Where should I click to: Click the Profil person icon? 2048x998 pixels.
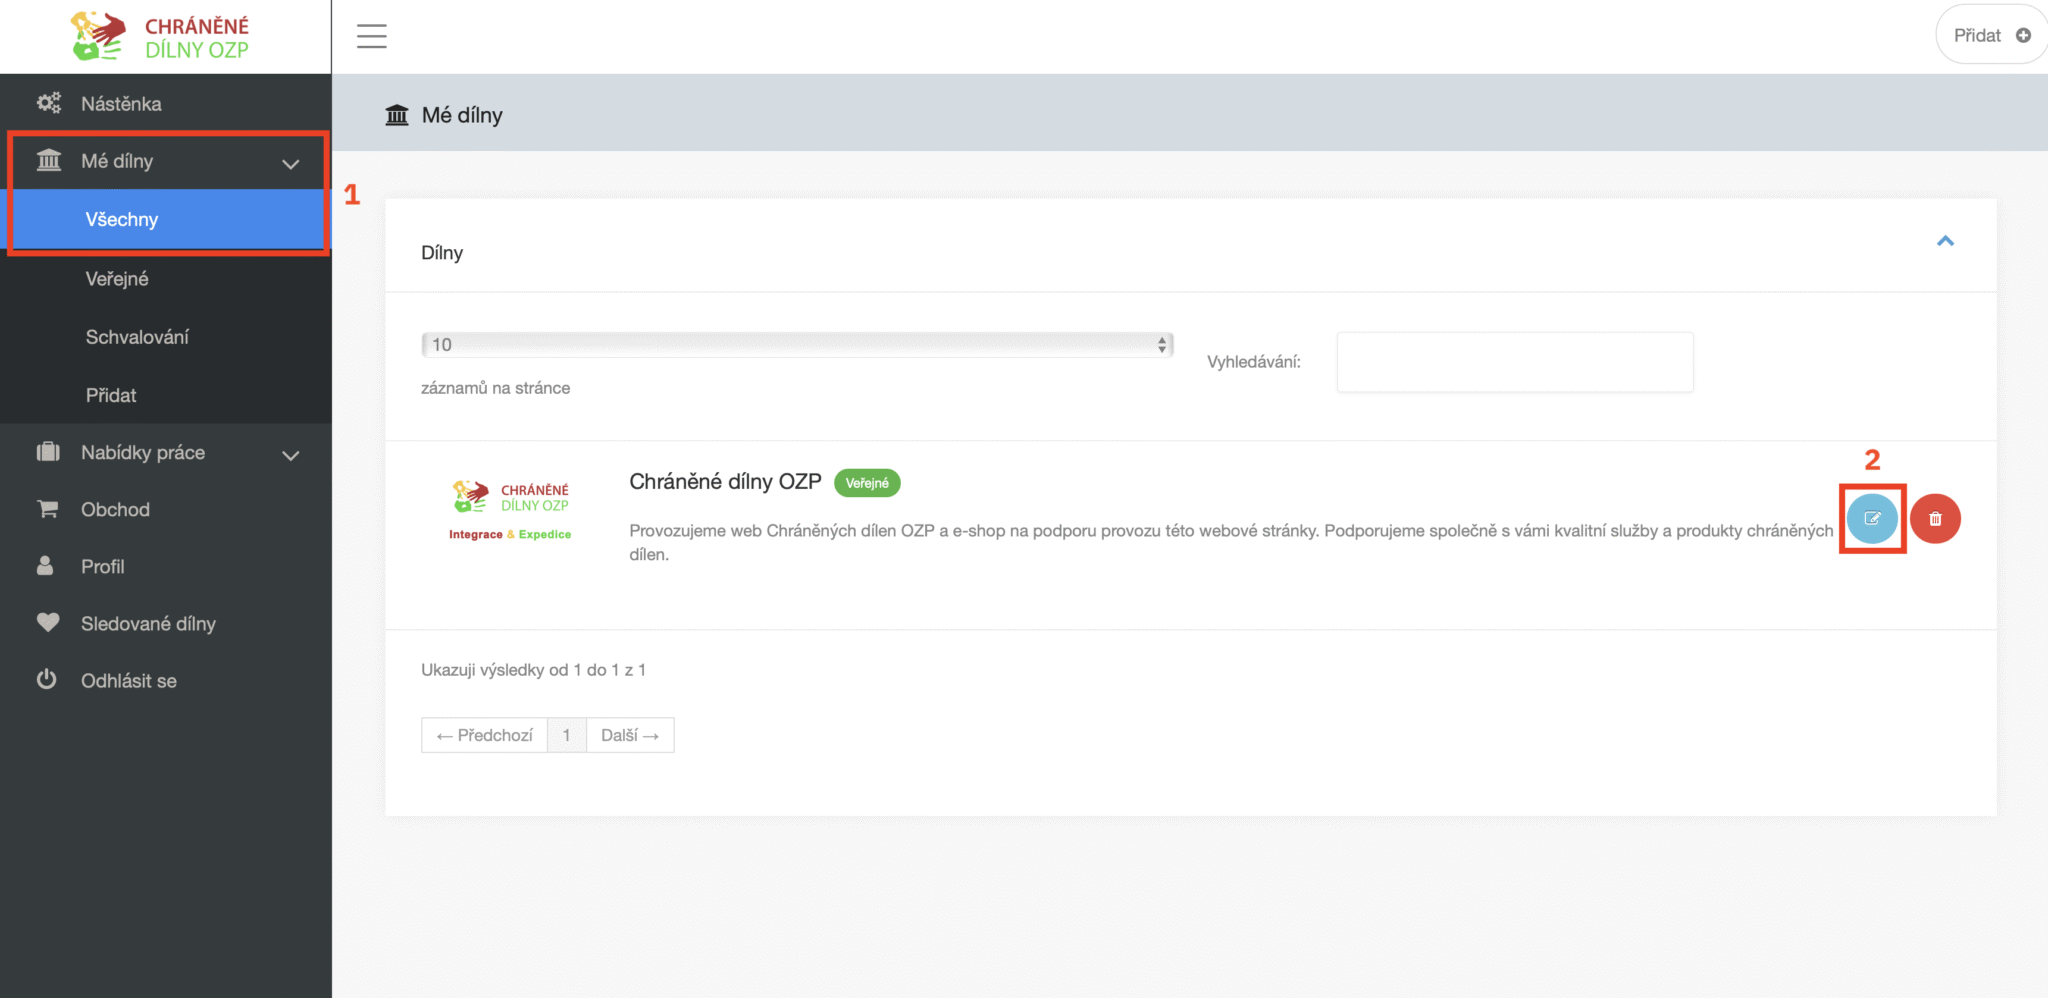pos(45,566)
